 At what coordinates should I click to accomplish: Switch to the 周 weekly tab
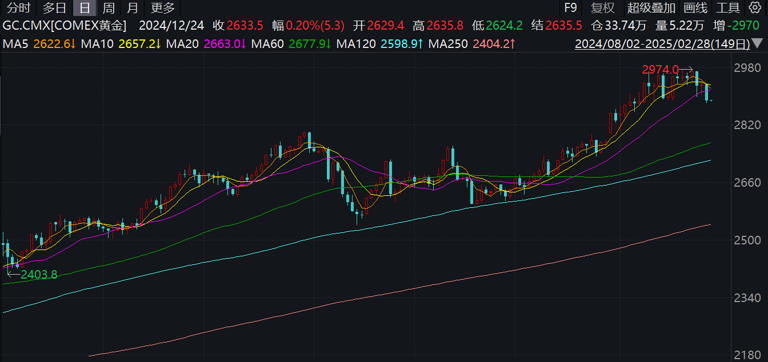tap(109, 8)
